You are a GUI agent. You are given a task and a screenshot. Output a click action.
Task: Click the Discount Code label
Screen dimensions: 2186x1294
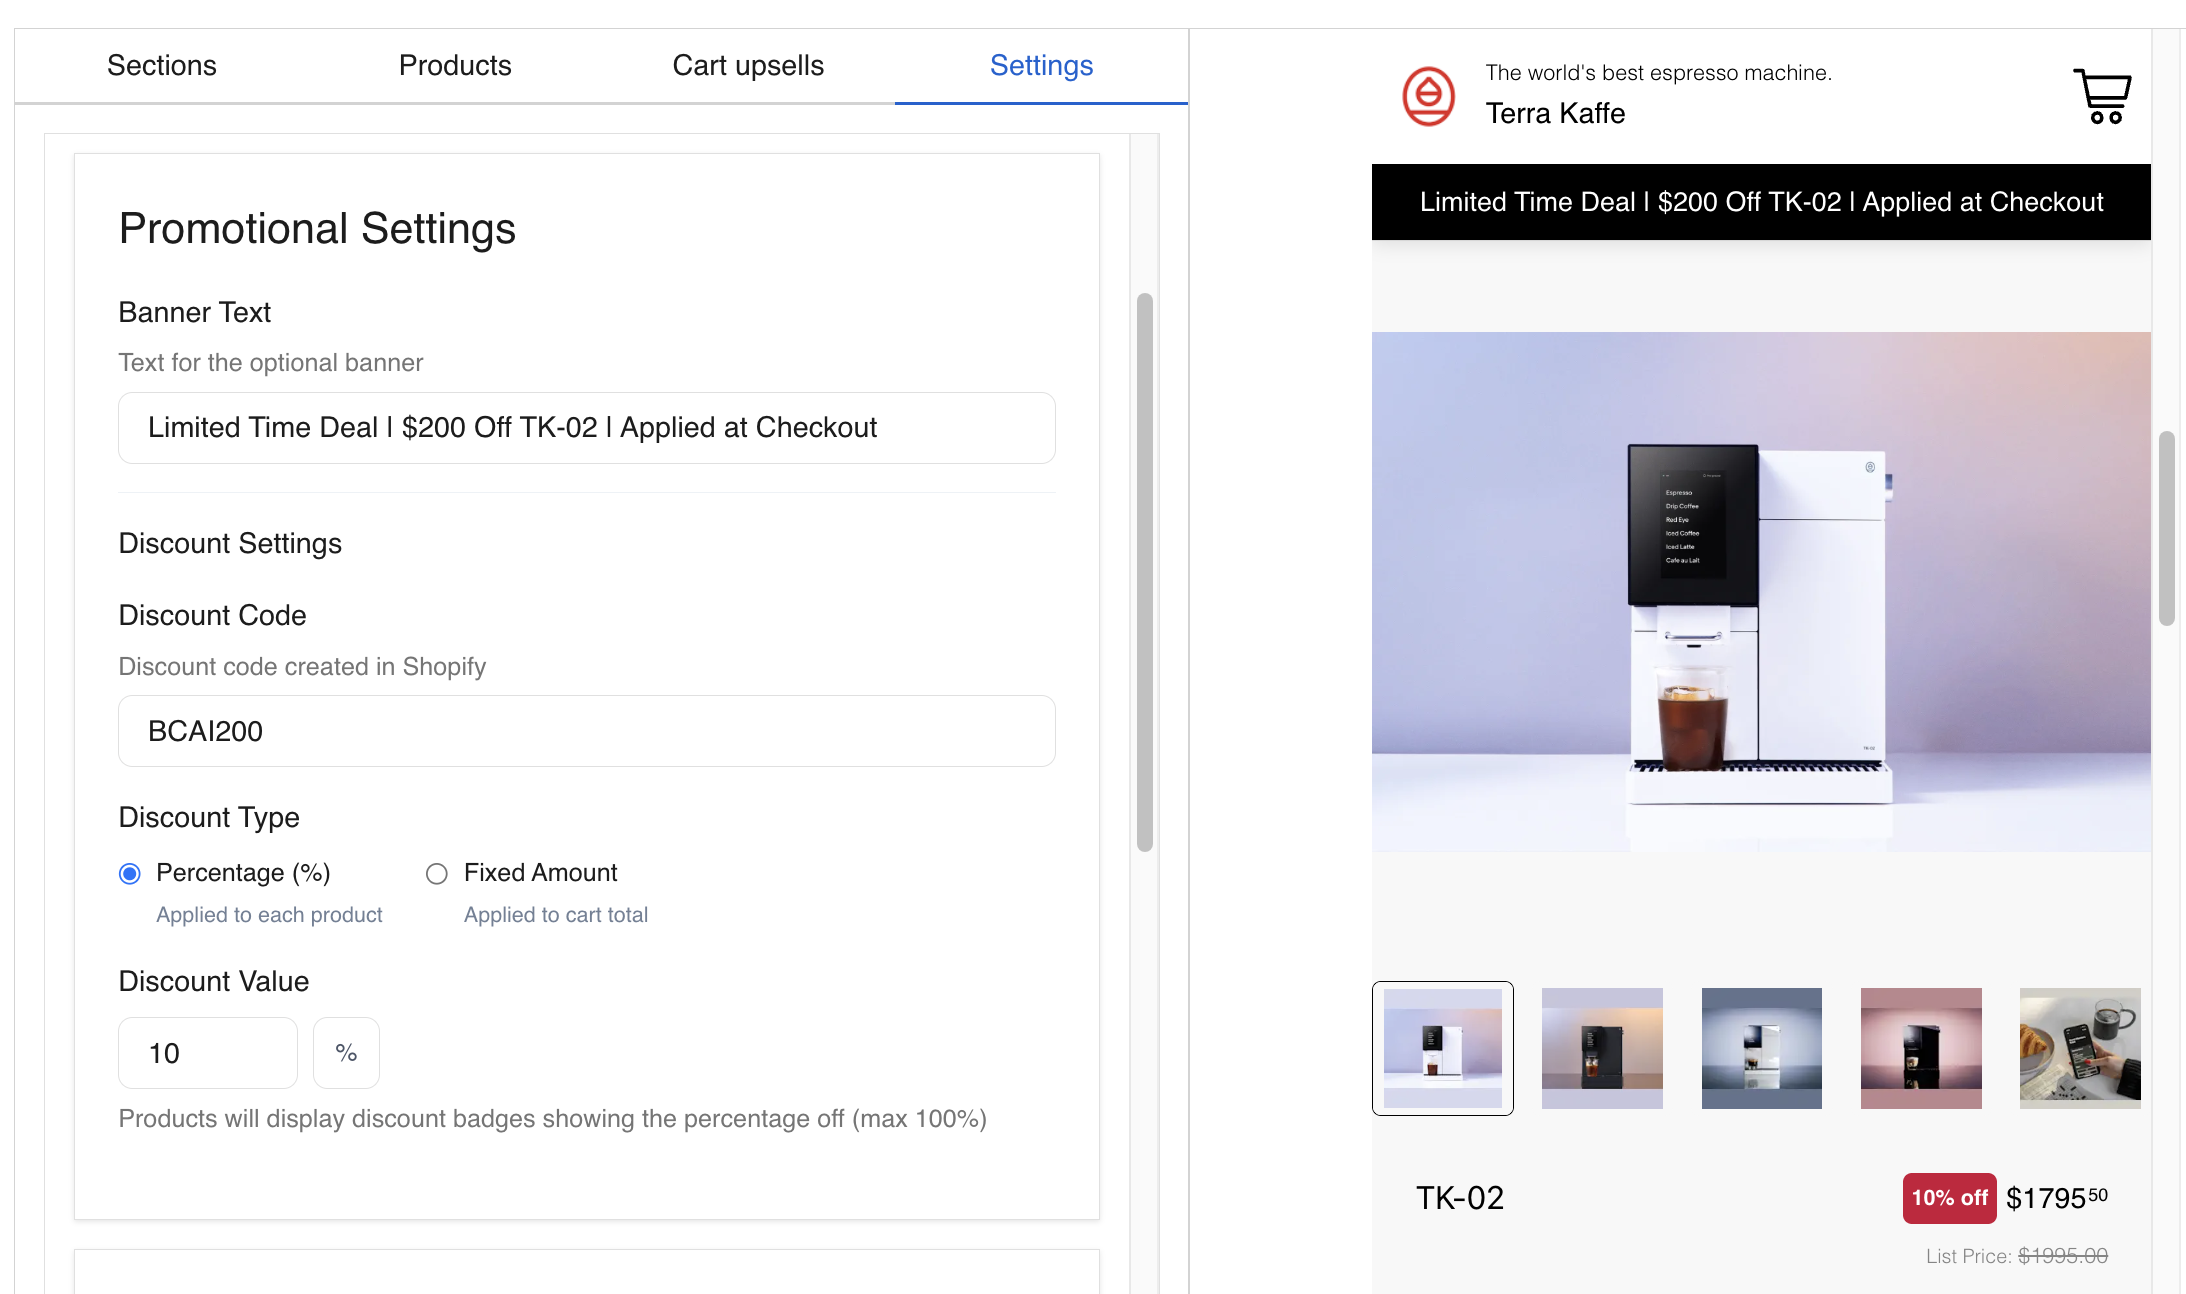click(213, 615)
